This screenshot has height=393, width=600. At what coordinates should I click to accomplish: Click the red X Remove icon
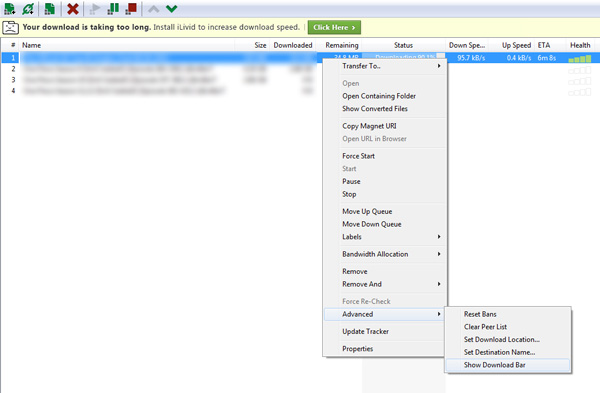(x=73, y=8)
